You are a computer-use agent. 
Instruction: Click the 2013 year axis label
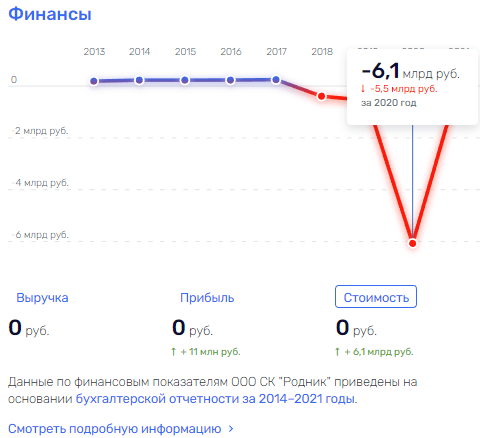coord(94,52)
